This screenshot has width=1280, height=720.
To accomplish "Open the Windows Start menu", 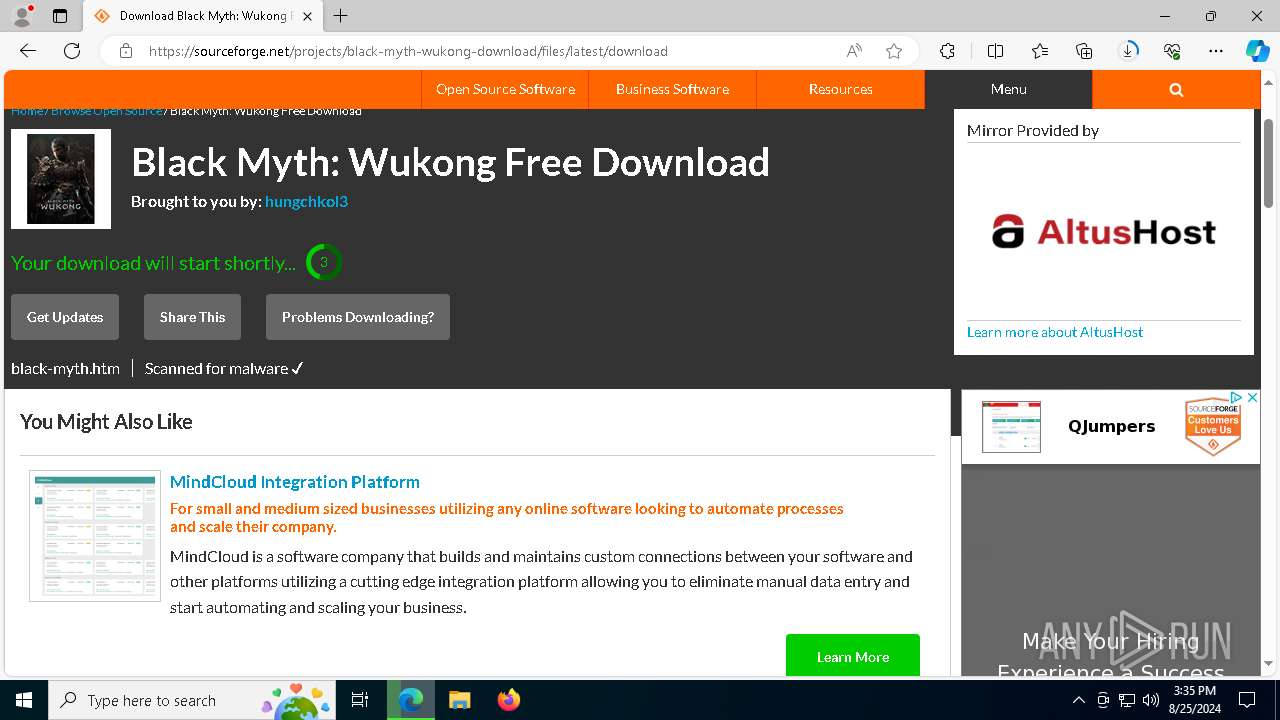I will [x=24, y=700].
